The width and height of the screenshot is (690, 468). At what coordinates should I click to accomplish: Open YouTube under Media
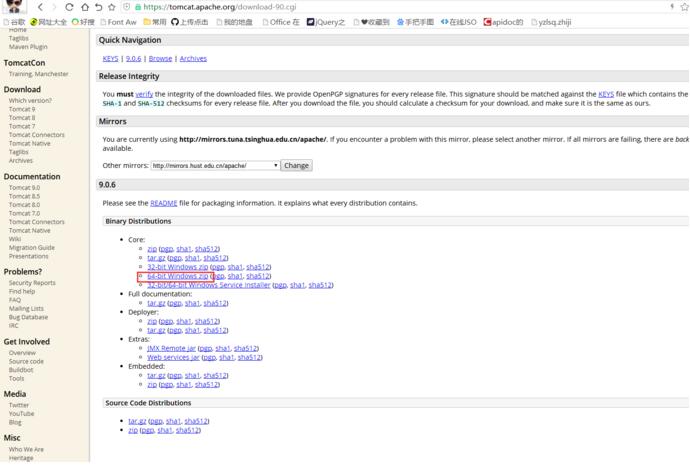pos(21,414)
